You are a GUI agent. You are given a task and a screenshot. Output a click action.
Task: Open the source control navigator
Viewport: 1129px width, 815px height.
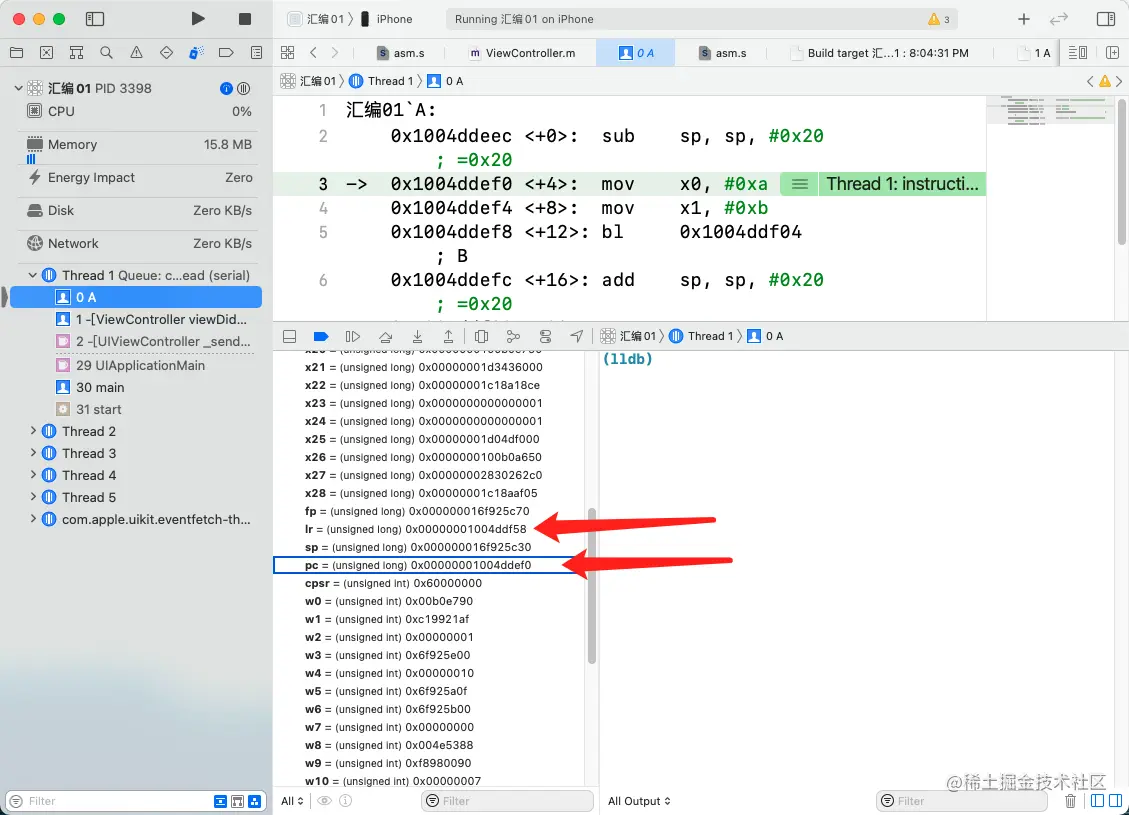click(x=47, y=53)
